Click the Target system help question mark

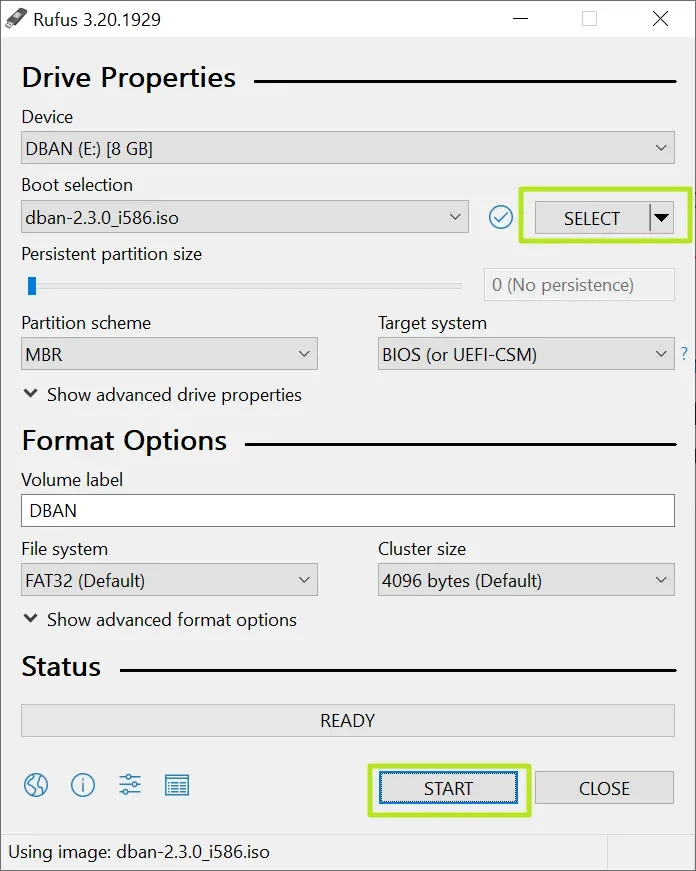684,353
